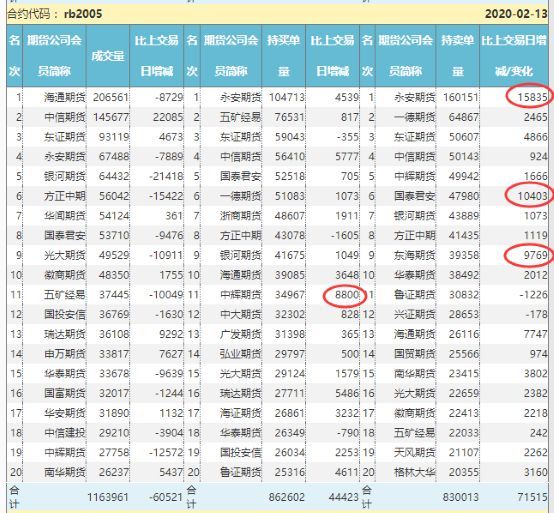Viewport: 554px width, 513px height.
Task: Click 格林大华 in short position ranking
Action: coord(414,472)
